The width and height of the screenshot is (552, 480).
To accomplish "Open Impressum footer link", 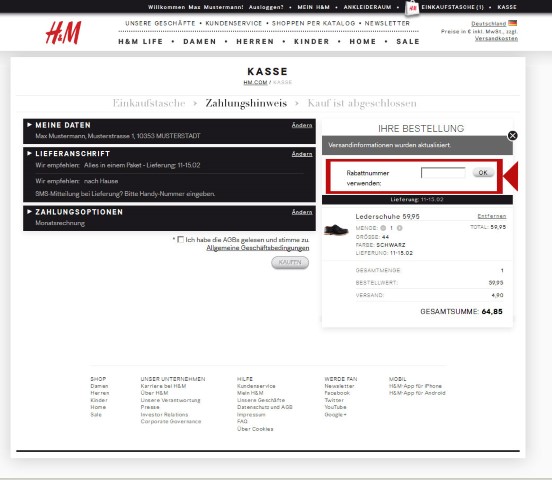I will click(x=251, y=414).
